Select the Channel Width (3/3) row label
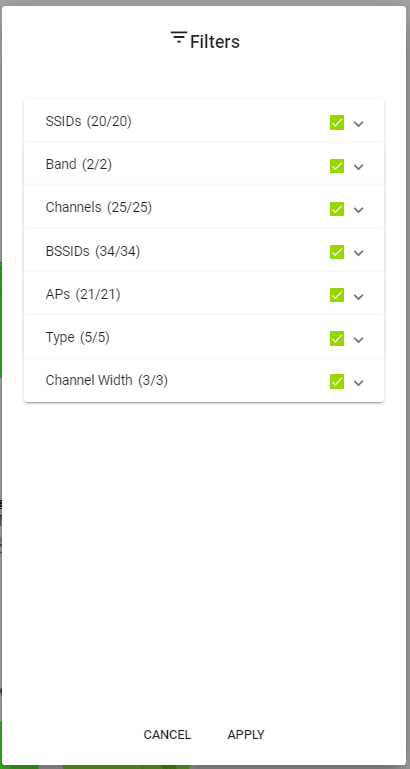410x769 pixels. [106, 380]
